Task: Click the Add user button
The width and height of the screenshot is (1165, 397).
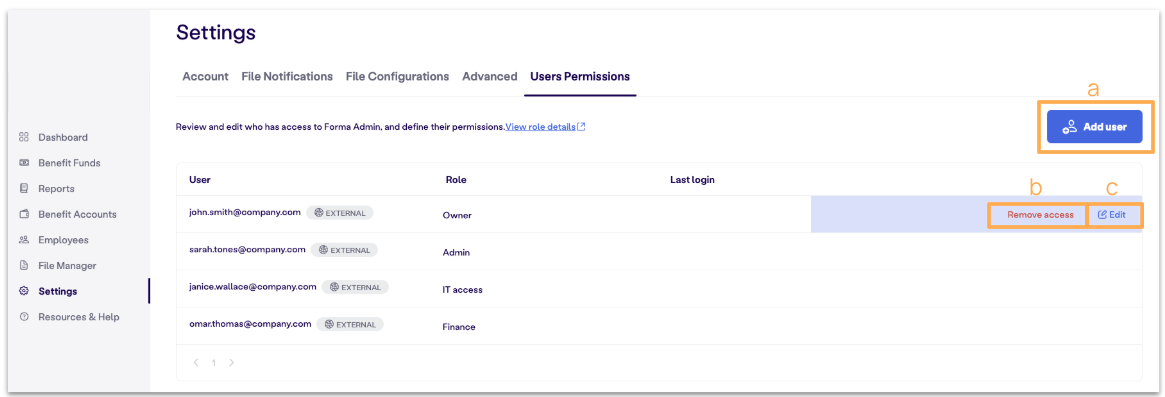Action: coord(1094,127)
